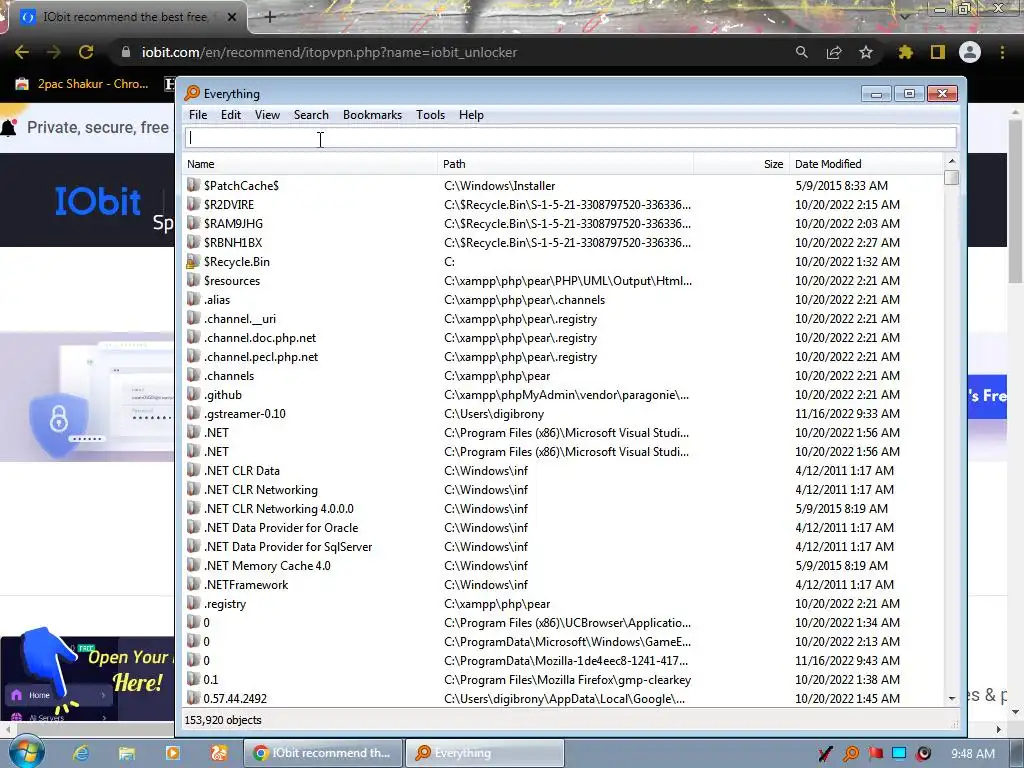Image resolution: width=1024 pixels, height=768 pixels.
Task: Open Chrome's search magnifier icon
Action: (x=801, y=52)
